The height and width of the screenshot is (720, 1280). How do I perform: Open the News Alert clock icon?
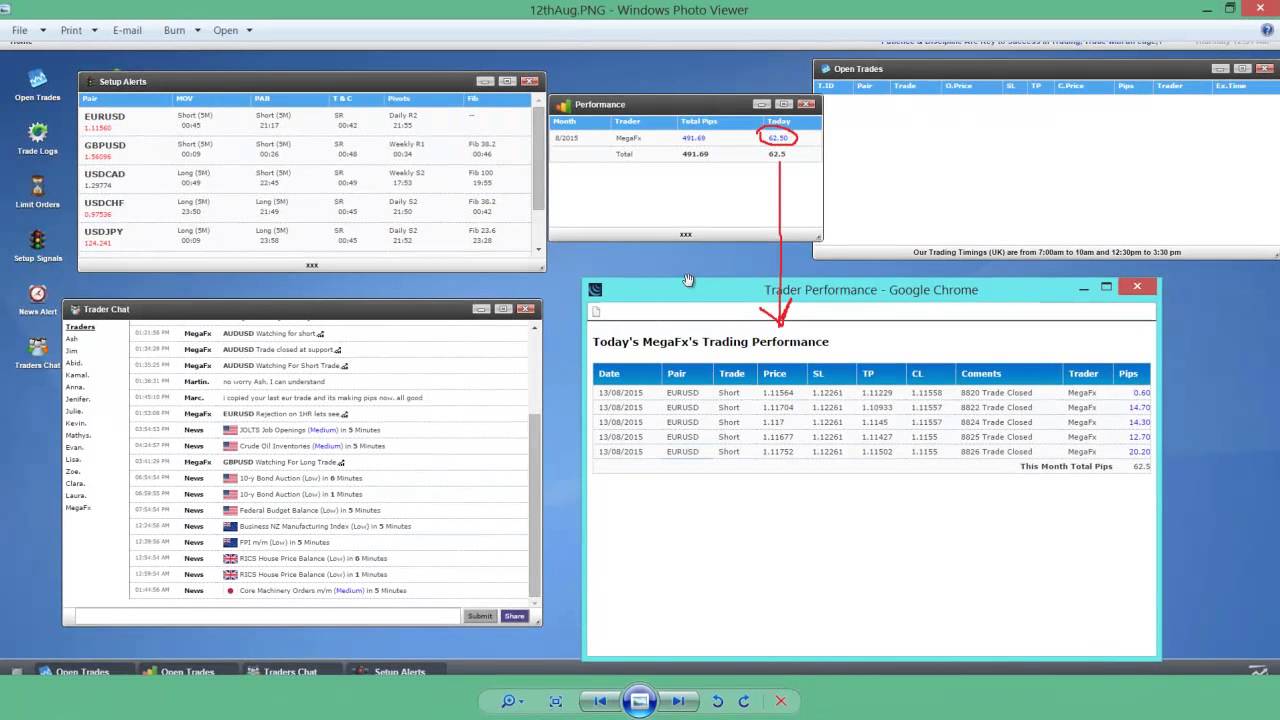click(37, 294)
